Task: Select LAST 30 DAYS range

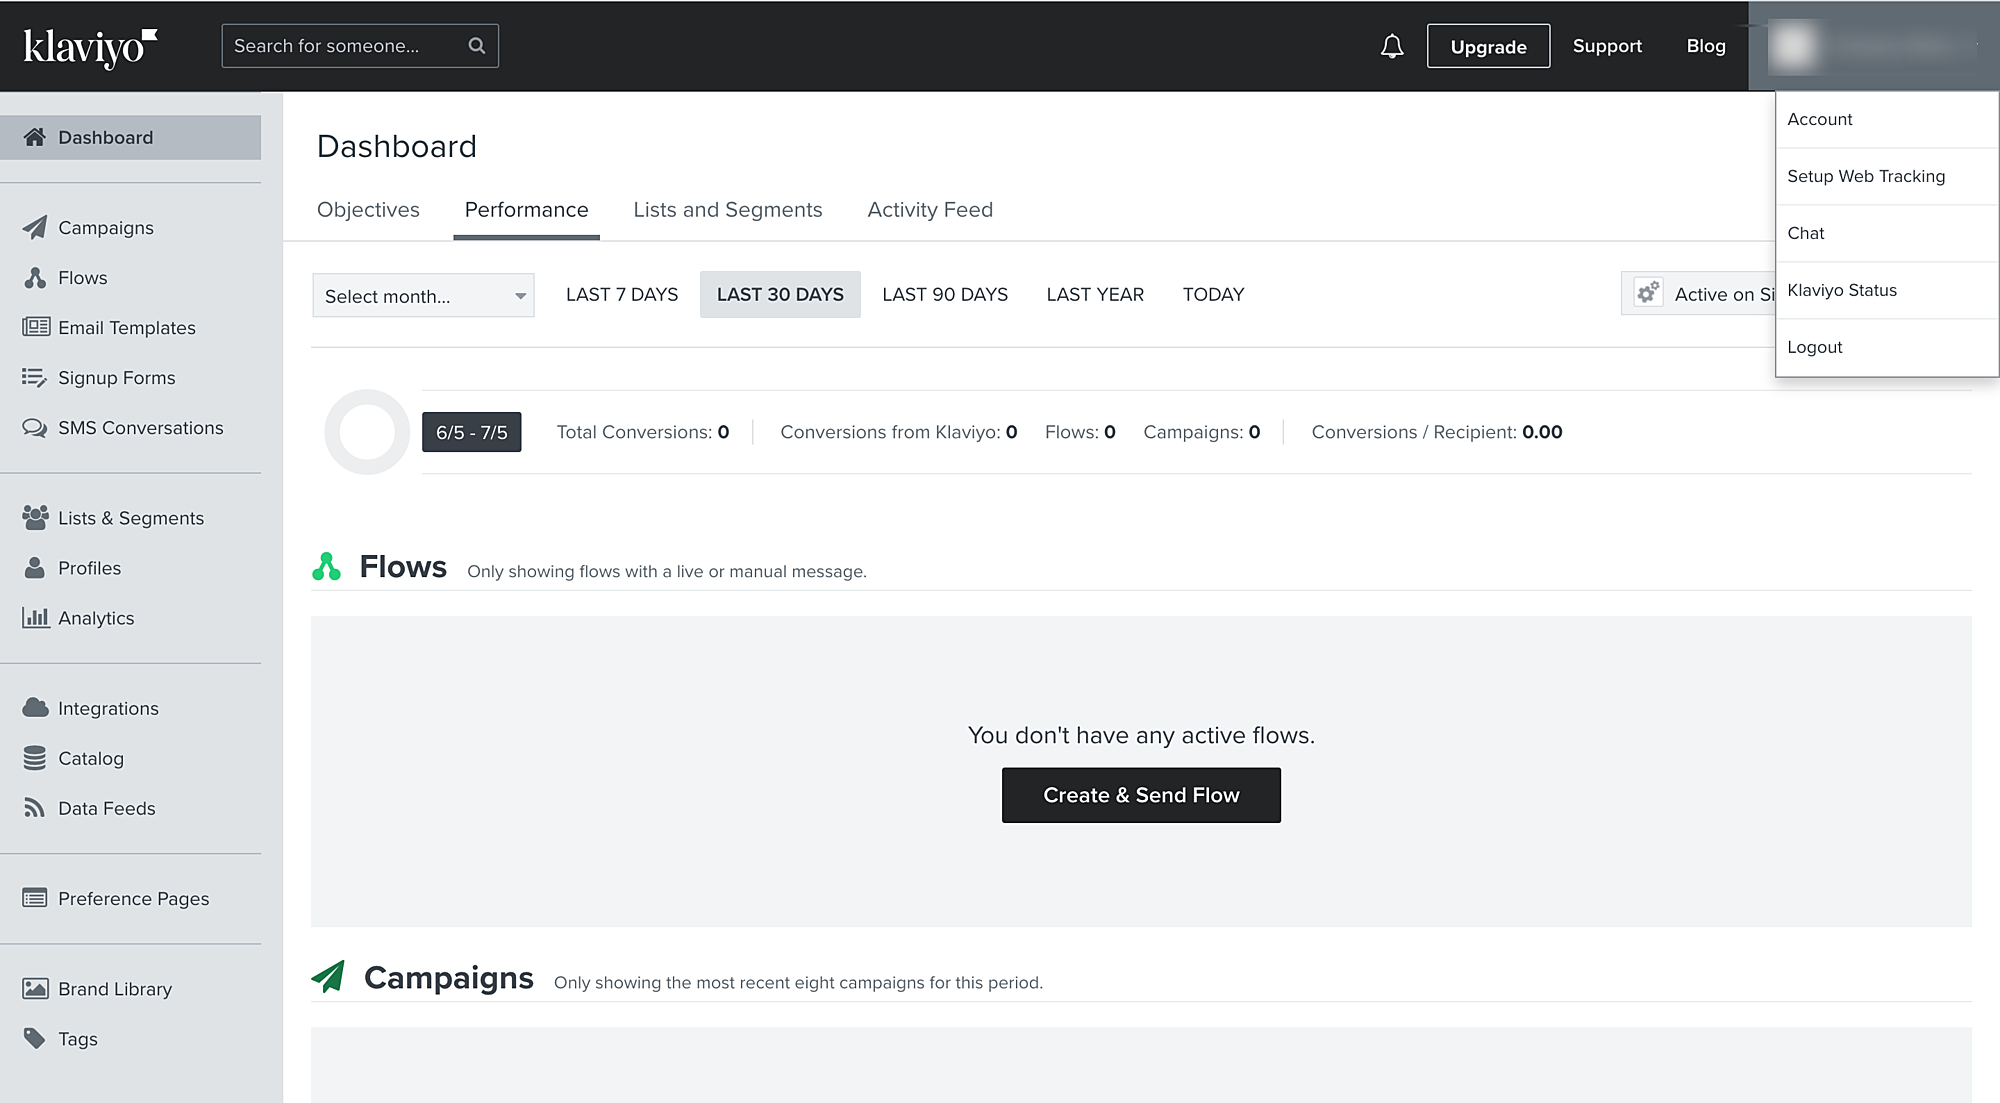Action: coord(780,294)
